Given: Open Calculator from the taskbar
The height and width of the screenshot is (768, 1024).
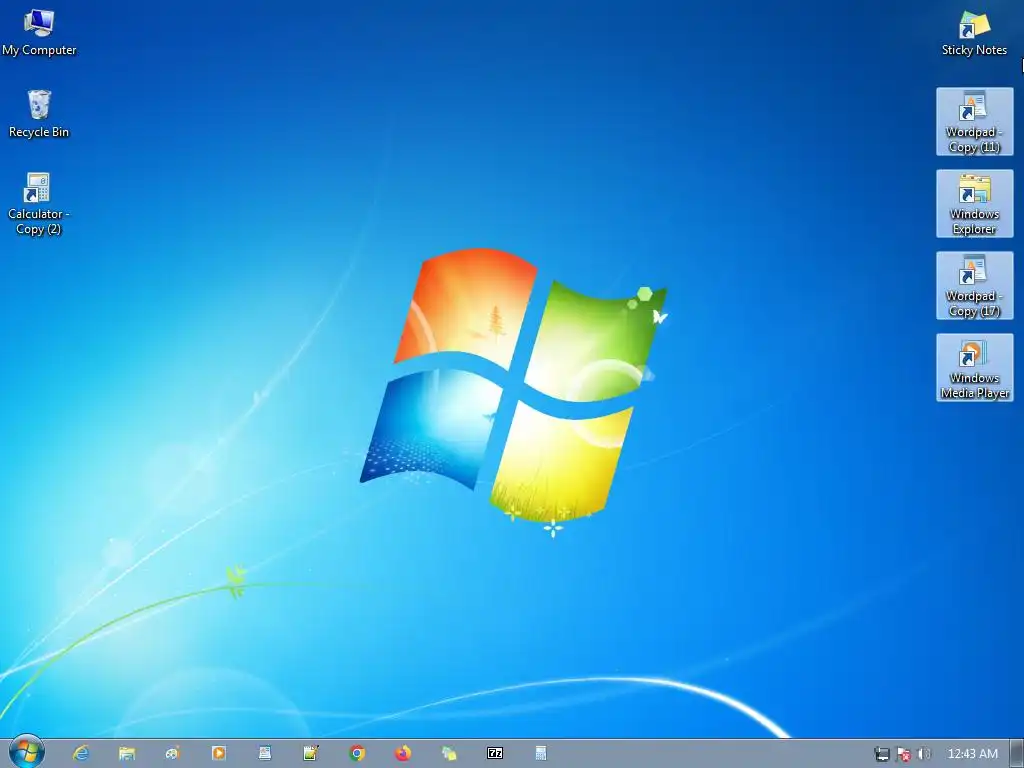Looking at the screenshot, I should coord(541,753).
